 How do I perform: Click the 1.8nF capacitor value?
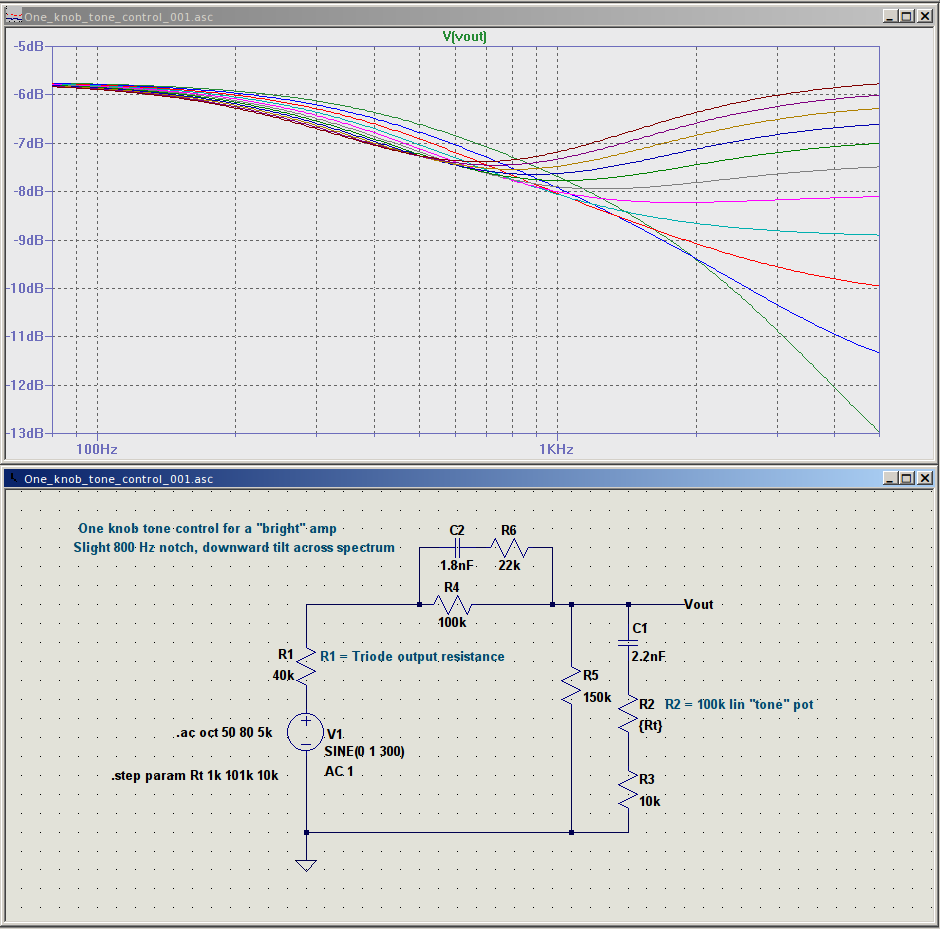pyautogui.click(x=456, y=565)
